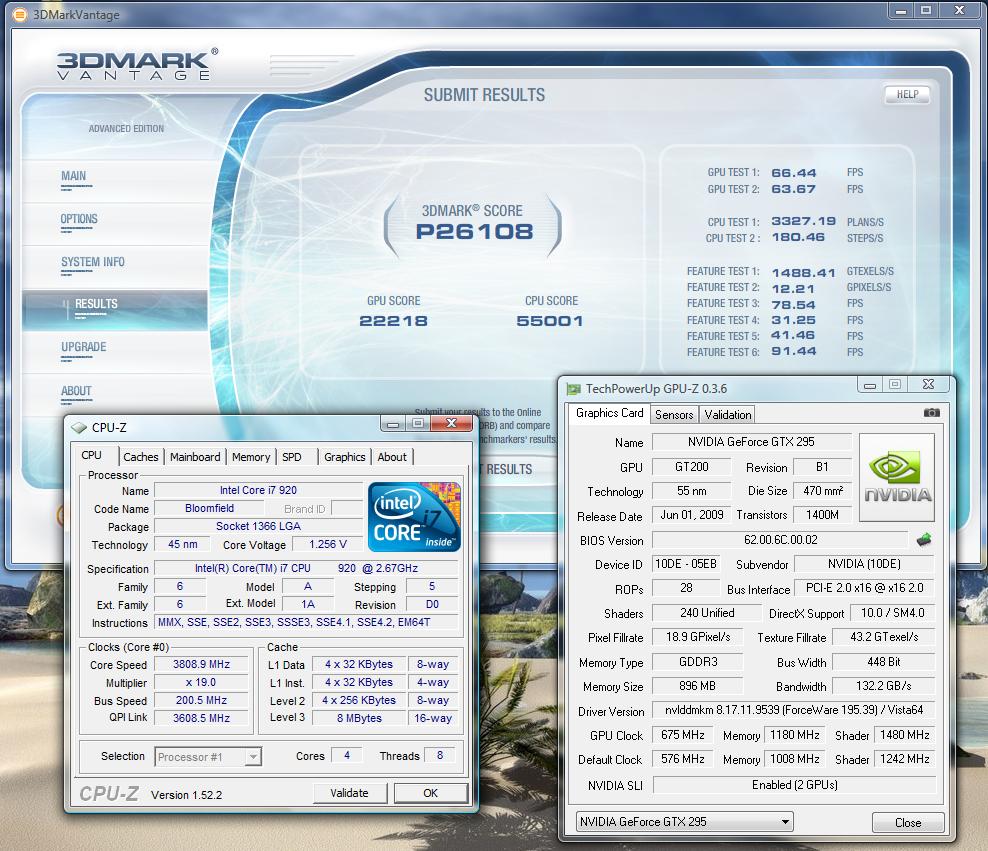Open the Memory tab in CPU-Z
988x851 pixels.
(251, 457)
